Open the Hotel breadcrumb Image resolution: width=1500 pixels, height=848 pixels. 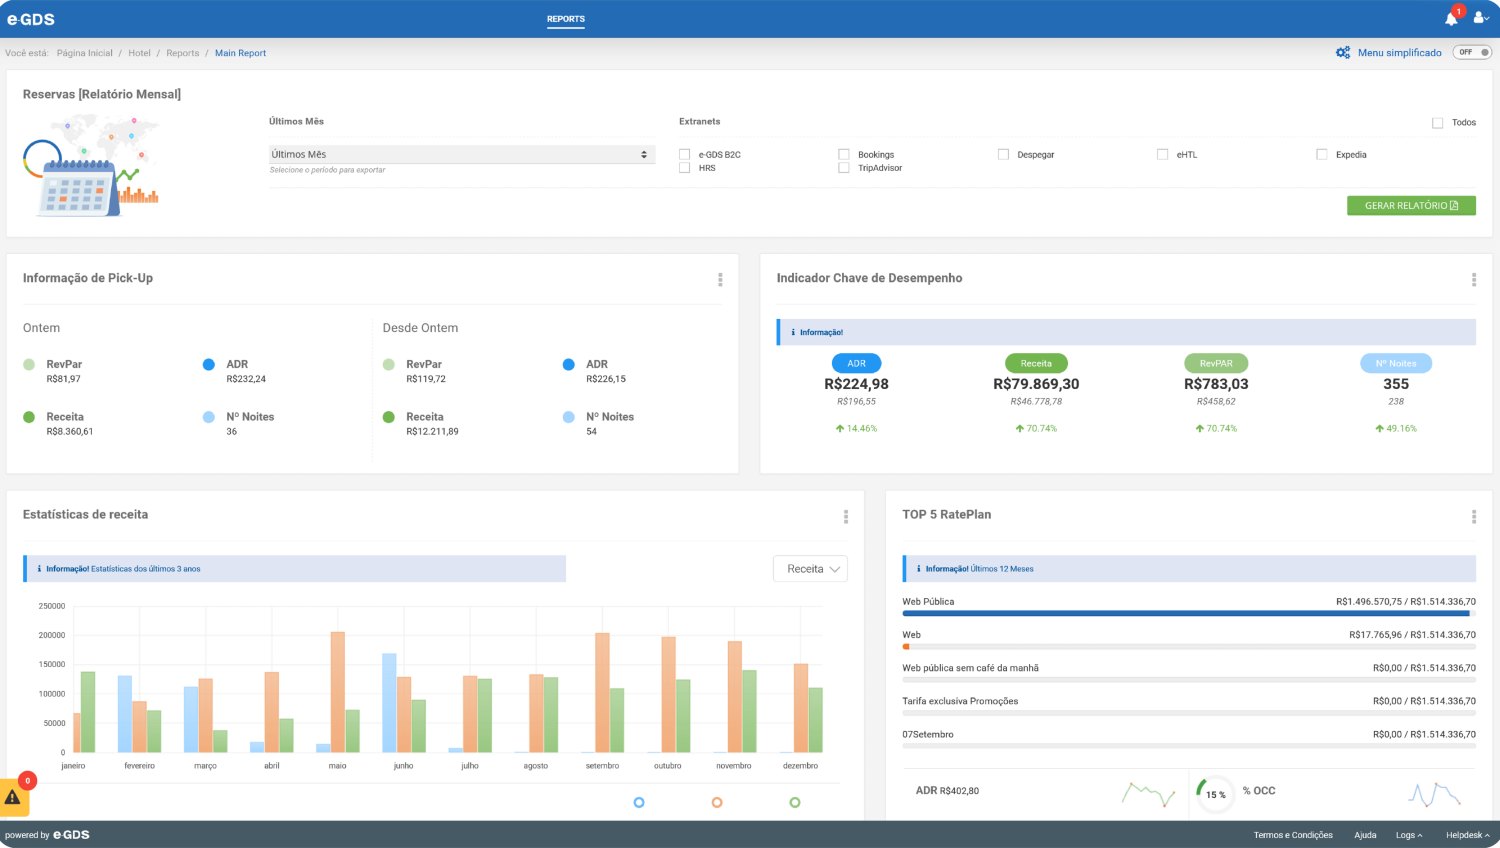pyautogui.click(x=139, y=53)
